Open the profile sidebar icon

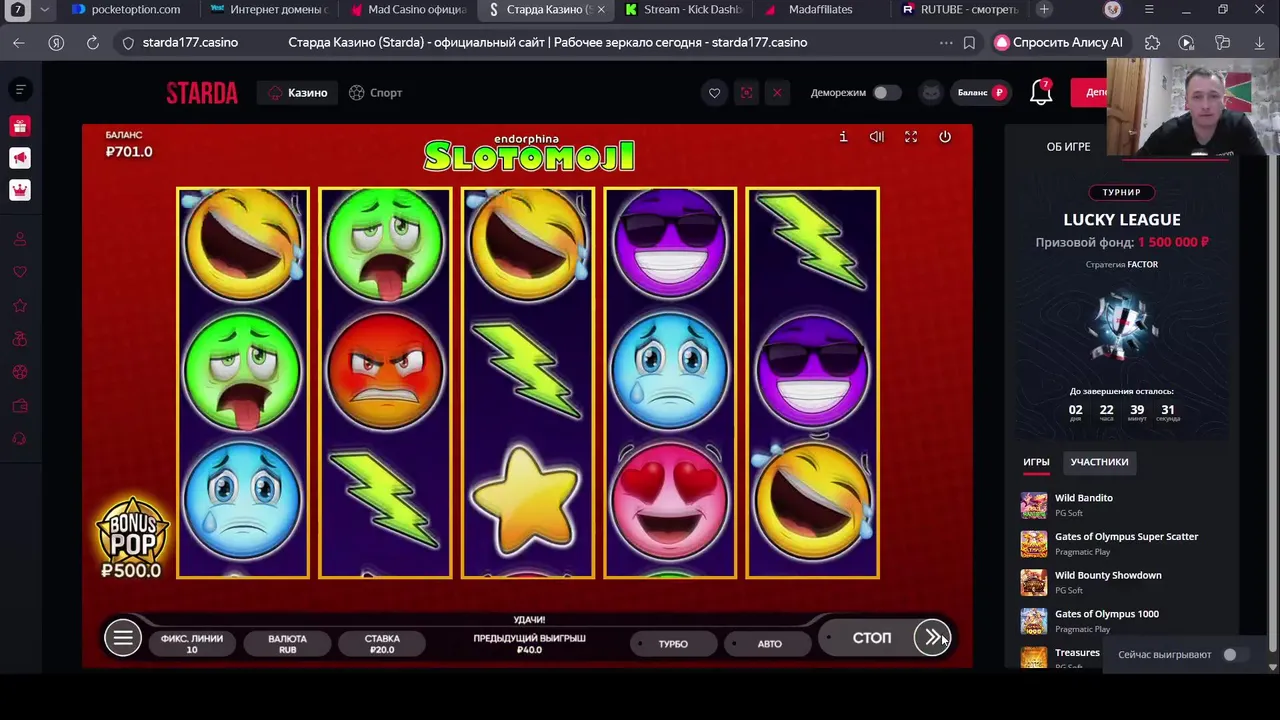pyautogui.click(x=20, y=239)
